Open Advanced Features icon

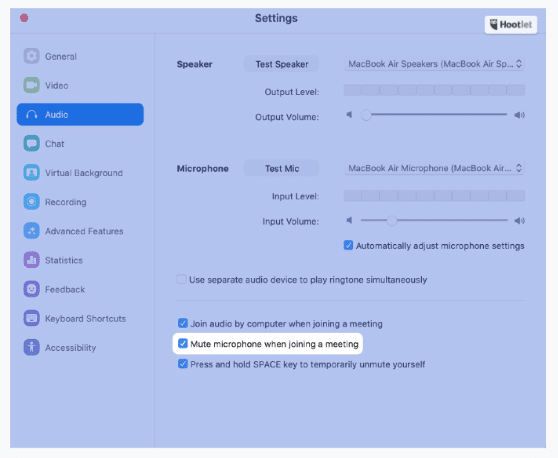tap(32, 231)
